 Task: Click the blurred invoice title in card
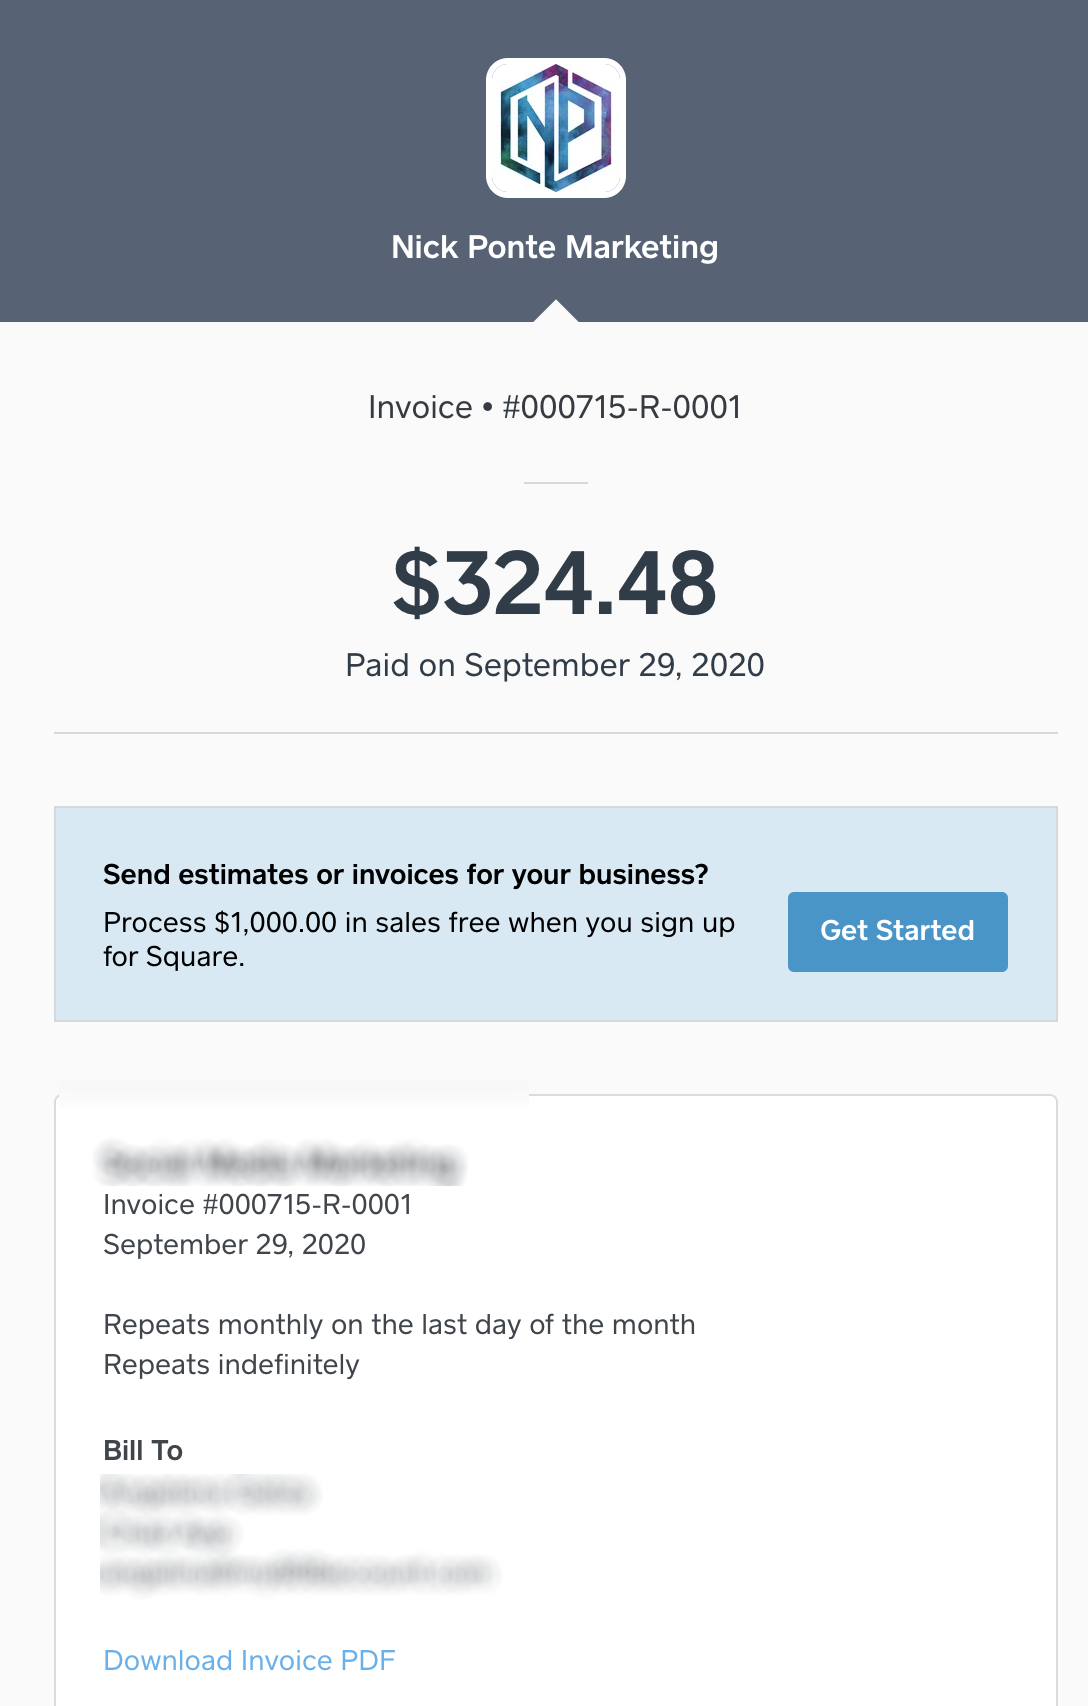(x=280, y=1163)
